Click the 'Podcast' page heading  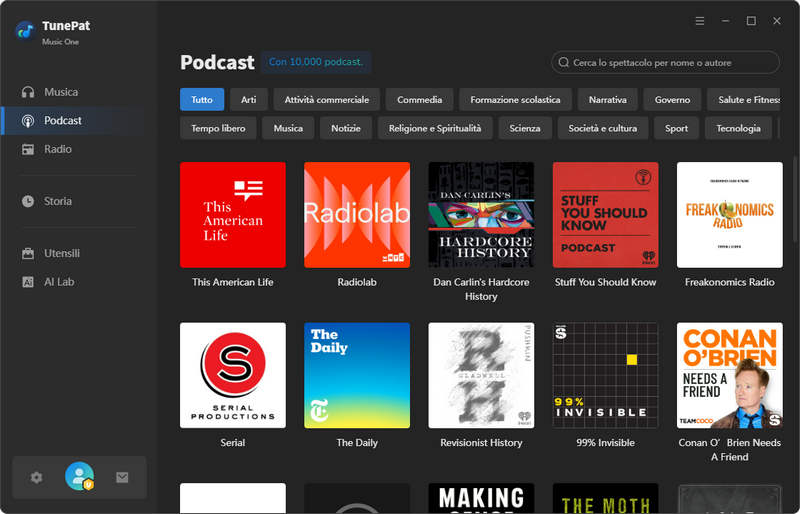pos(217,62)
